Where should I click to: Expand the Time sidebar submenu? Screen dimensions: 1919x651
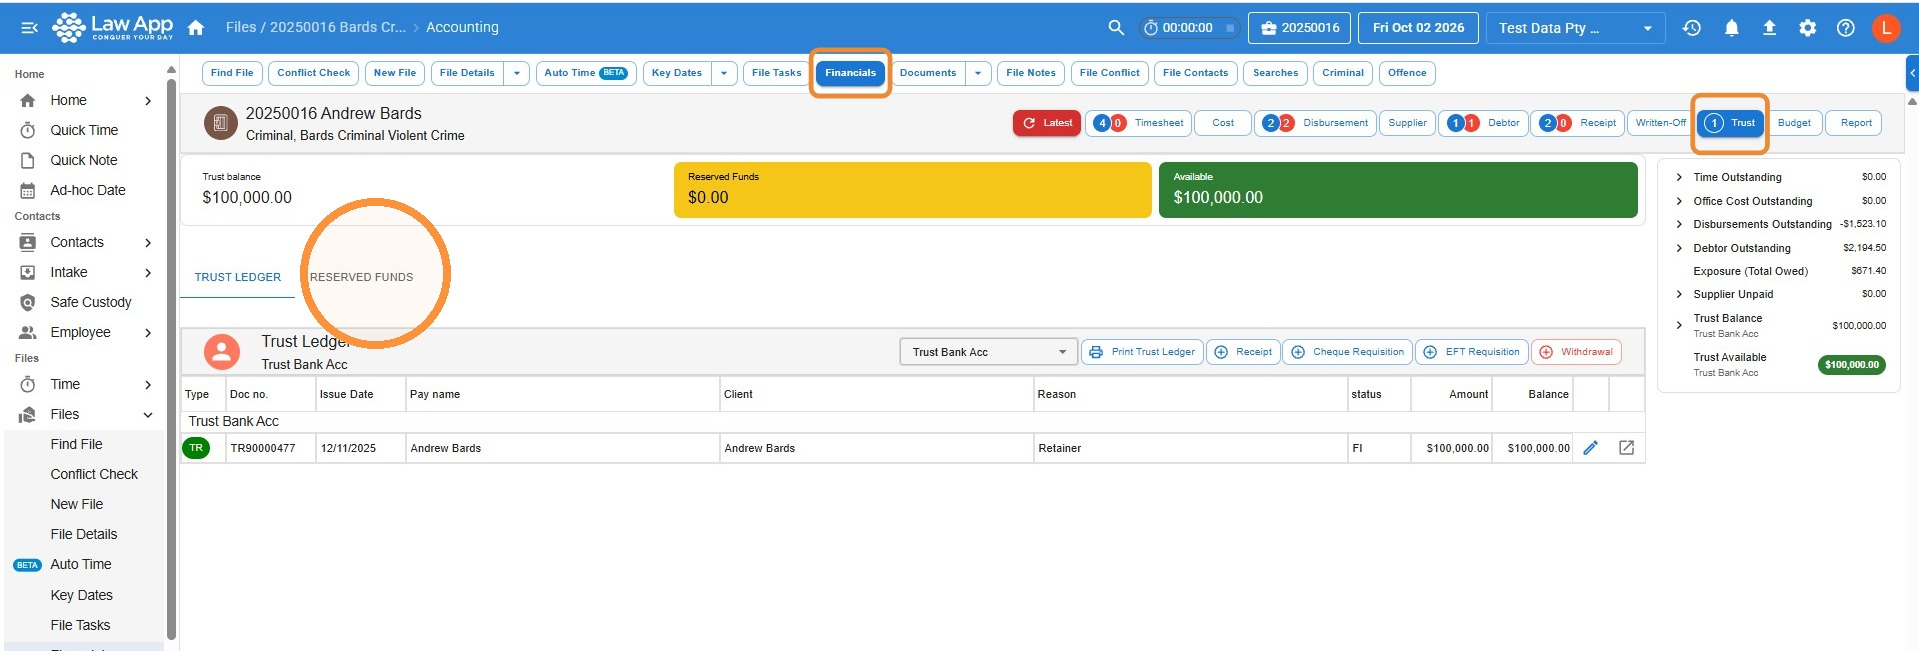[x=148, y=385]
